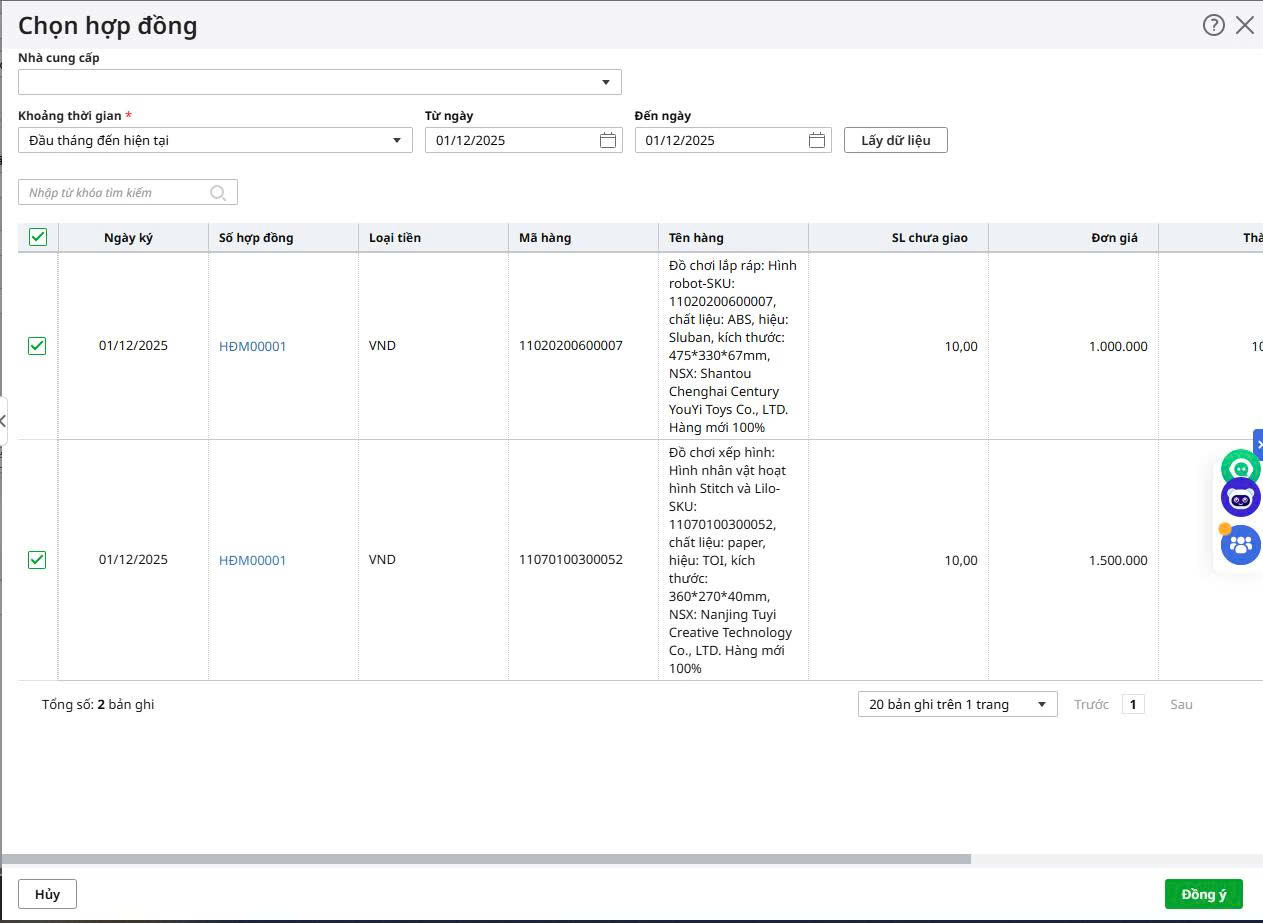The image size is (1263, 923).
Task: Click the purple robot face icon
Action: [x=1240, y=498]
